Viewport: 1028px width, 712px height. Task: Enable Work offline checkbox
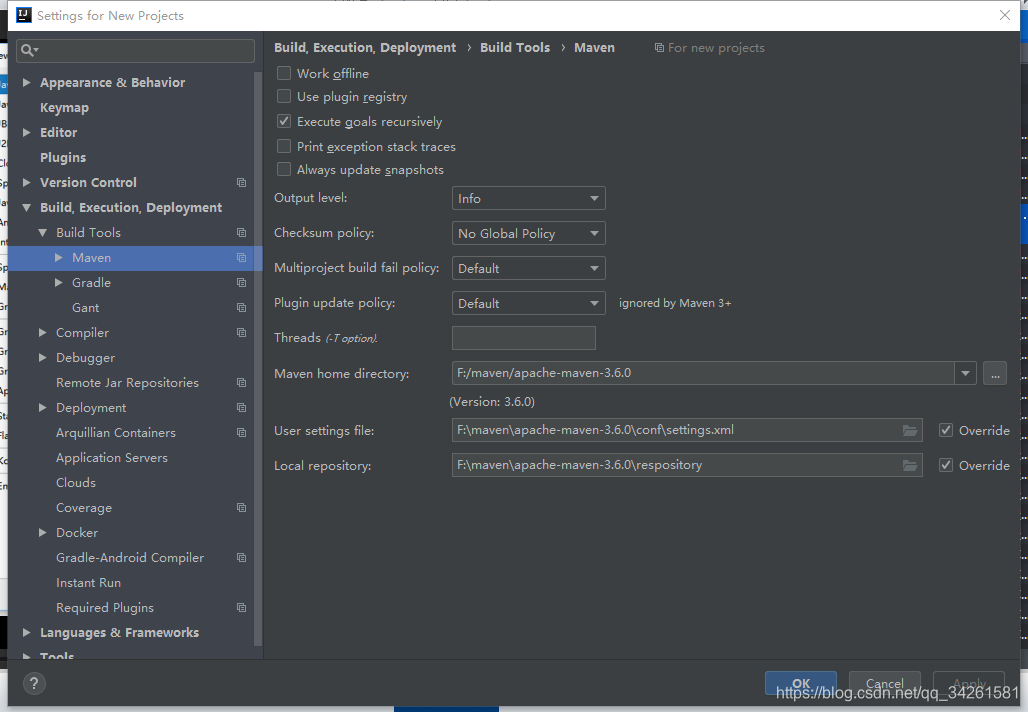[x=284, y=73]
